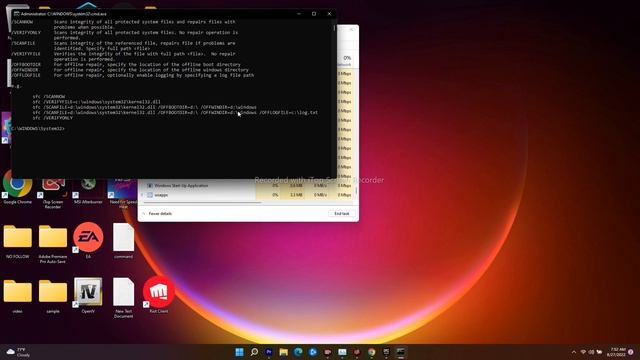Screen dimensions: 640x360
Task: Show hidden system tray icons
Action: [x=574, y=352]
